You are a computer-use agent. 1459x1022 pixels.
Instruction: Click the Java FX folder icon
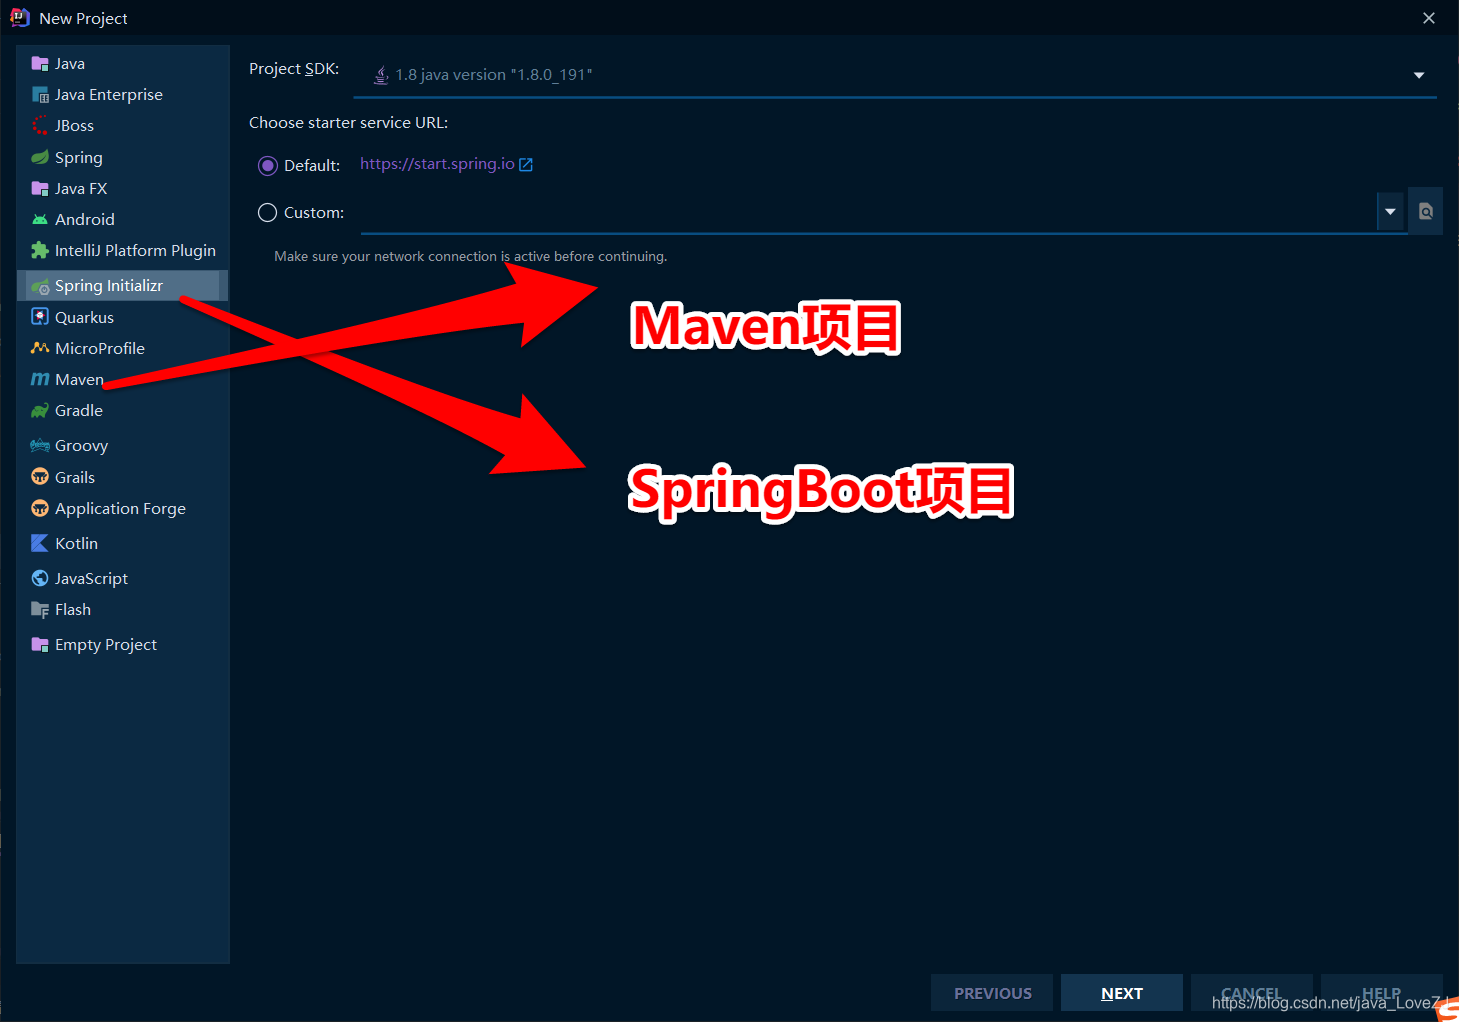[x=40, y=188]
